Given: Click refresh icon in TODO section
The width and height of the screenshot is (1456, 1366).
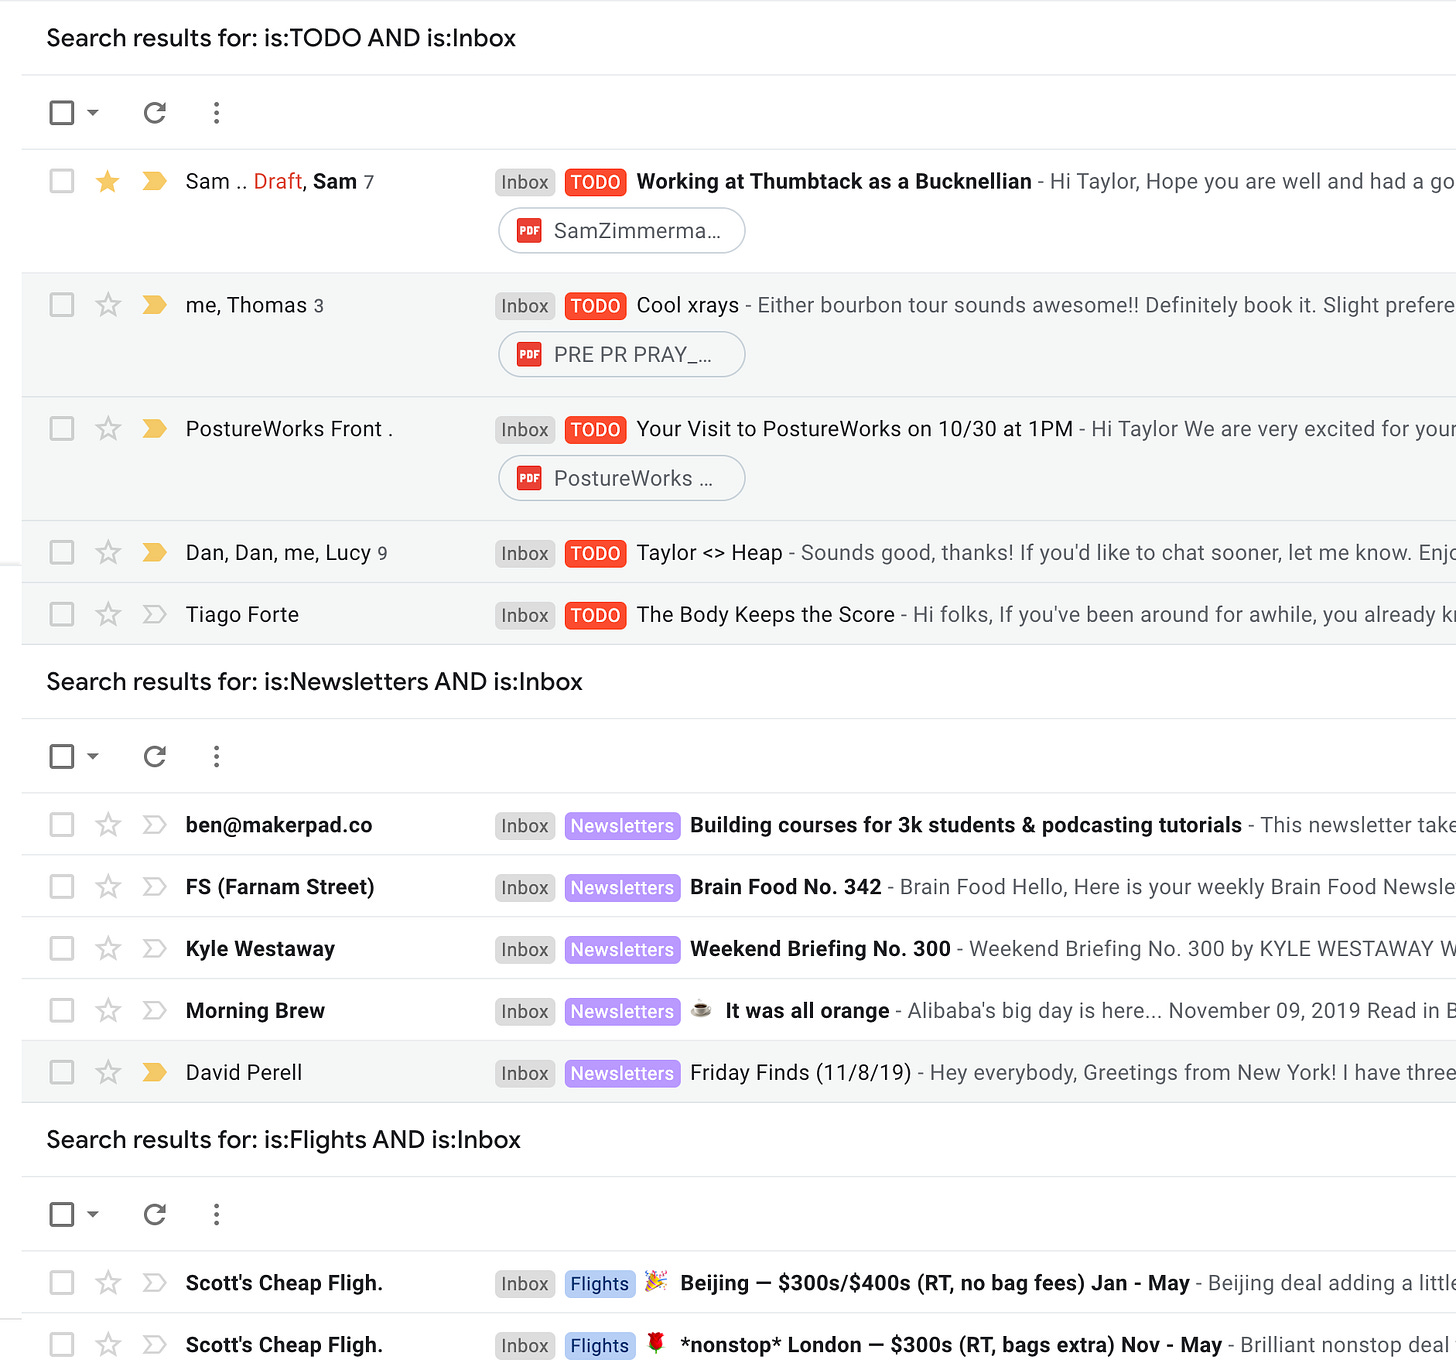Looking at the screenshot, I should tap(154, 113).
